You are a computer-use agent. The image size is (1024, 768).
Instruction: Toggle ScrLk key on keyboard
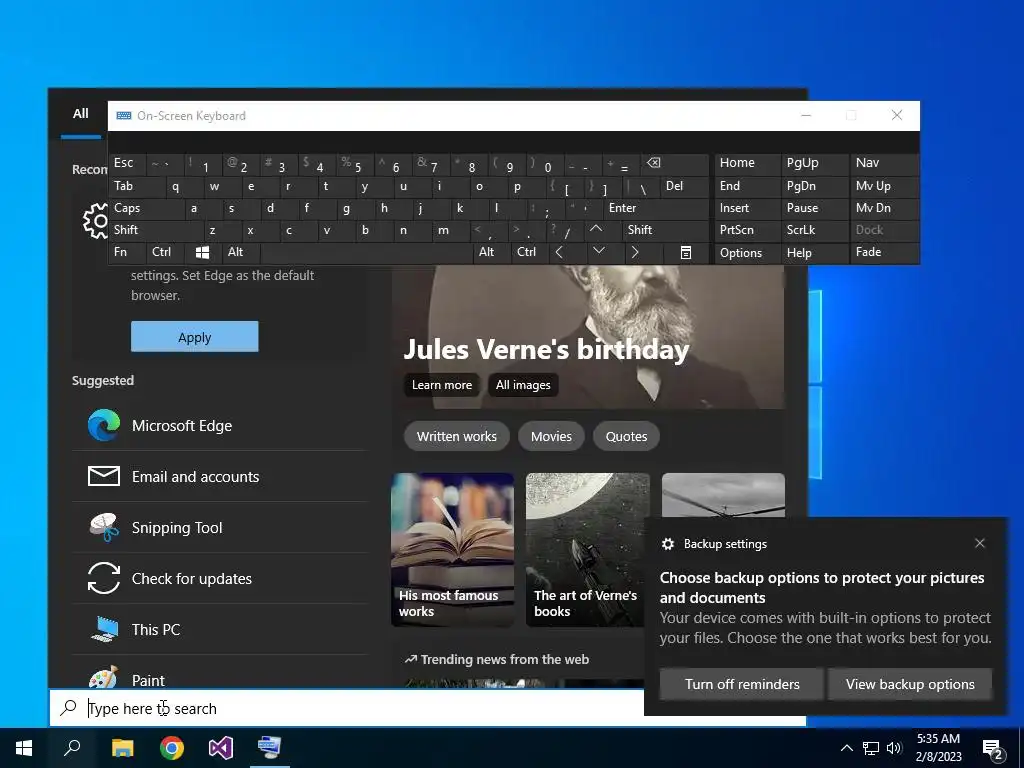point(814,230)
